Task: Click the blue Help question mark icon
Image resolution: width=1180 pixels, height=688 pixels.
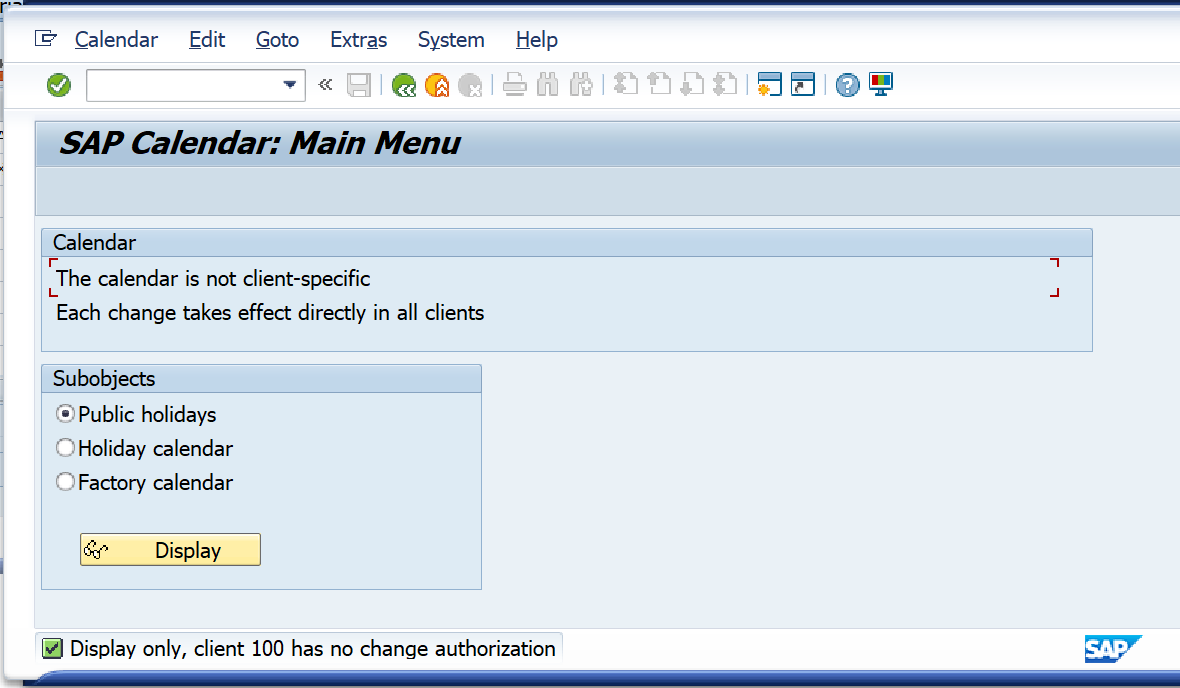Action: 847,85
